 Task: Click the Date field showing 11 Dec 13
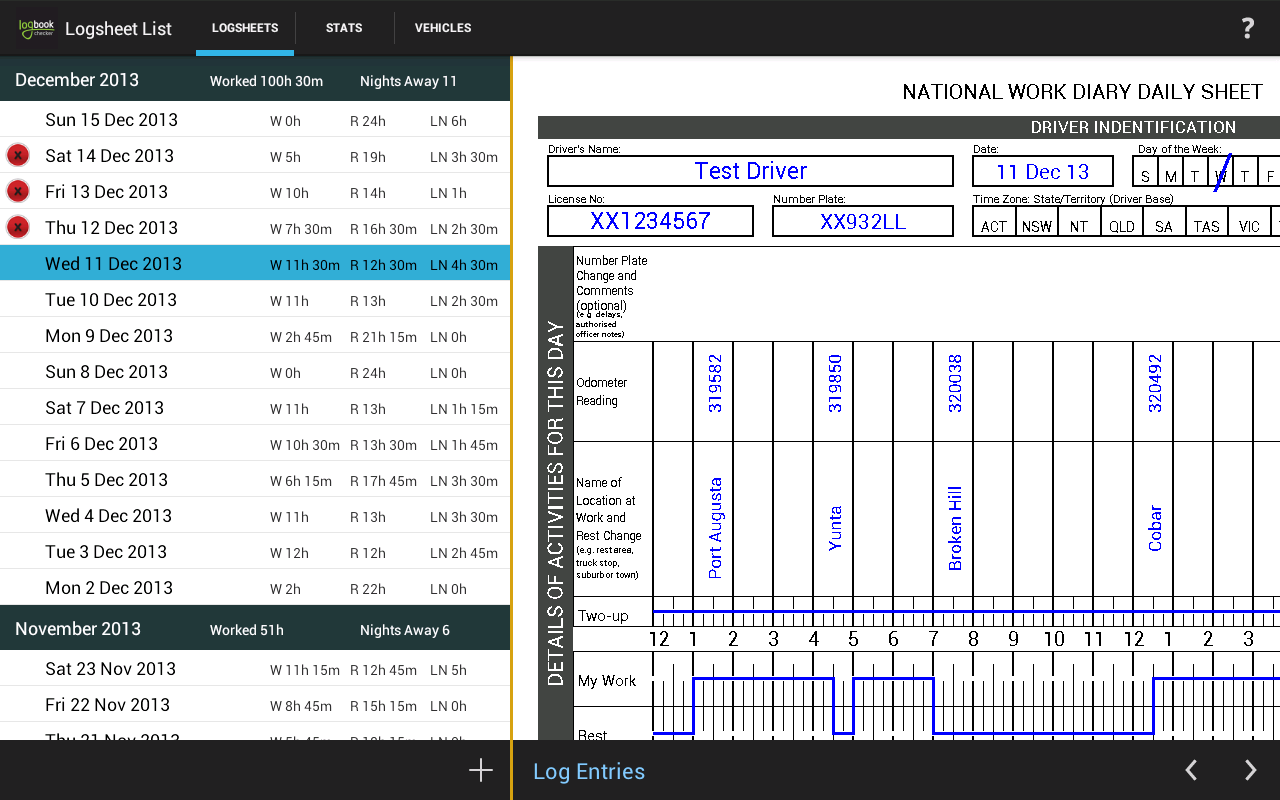click(1043, 171)
